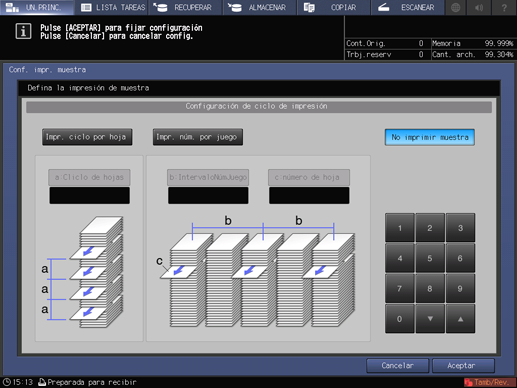Open the ALMACENAR tab
Image resolution: width=517 pixels, height=388 pixels.
click(x=260, y=7)
